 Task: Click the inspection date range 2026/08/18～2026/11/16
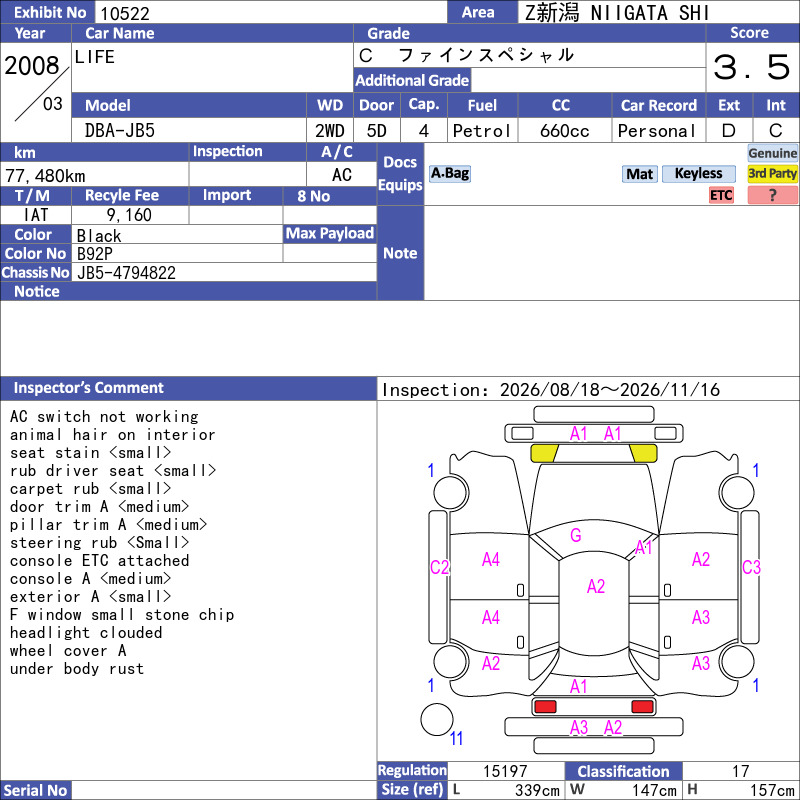(610, 390)
